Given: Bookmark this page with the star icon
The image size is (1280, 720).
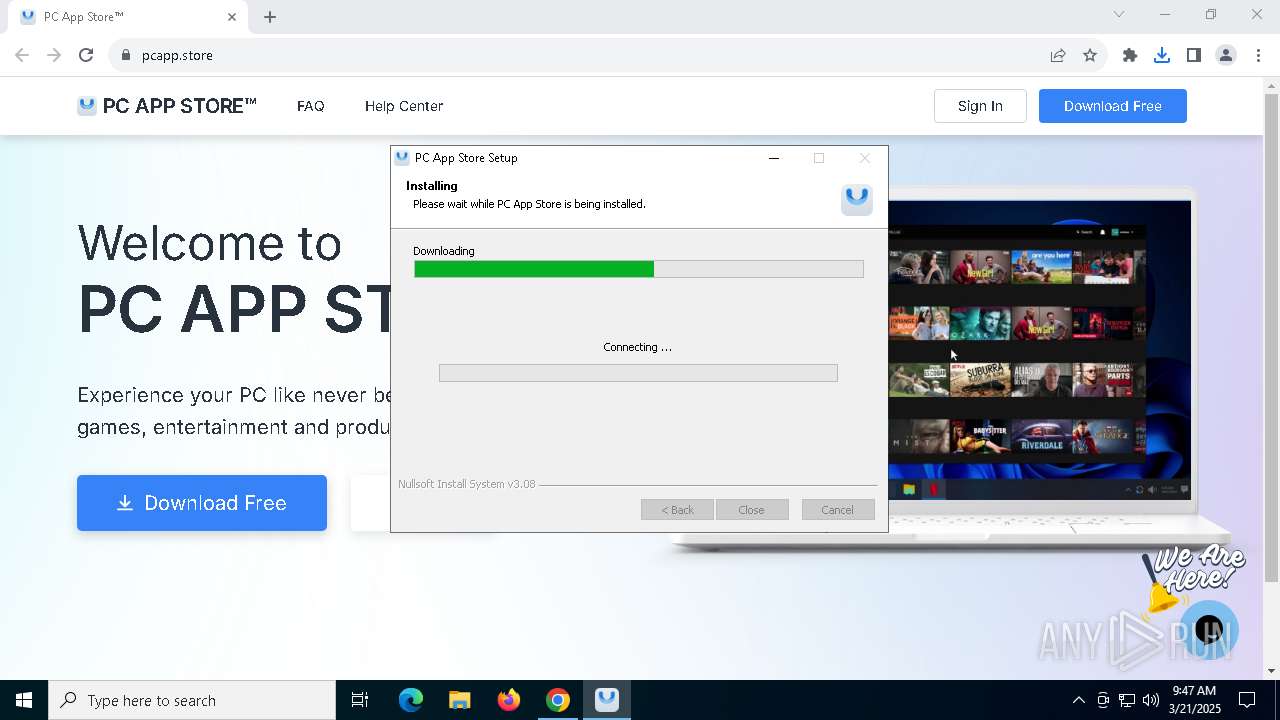Looking at the screenshot, I should 1090,55.
